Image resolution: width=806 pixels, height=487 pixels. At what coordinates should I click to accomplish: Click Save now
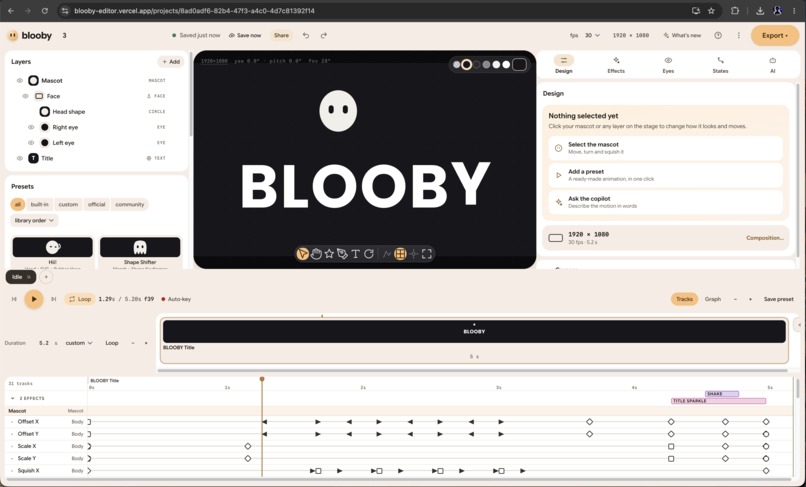tap(245, 35)
